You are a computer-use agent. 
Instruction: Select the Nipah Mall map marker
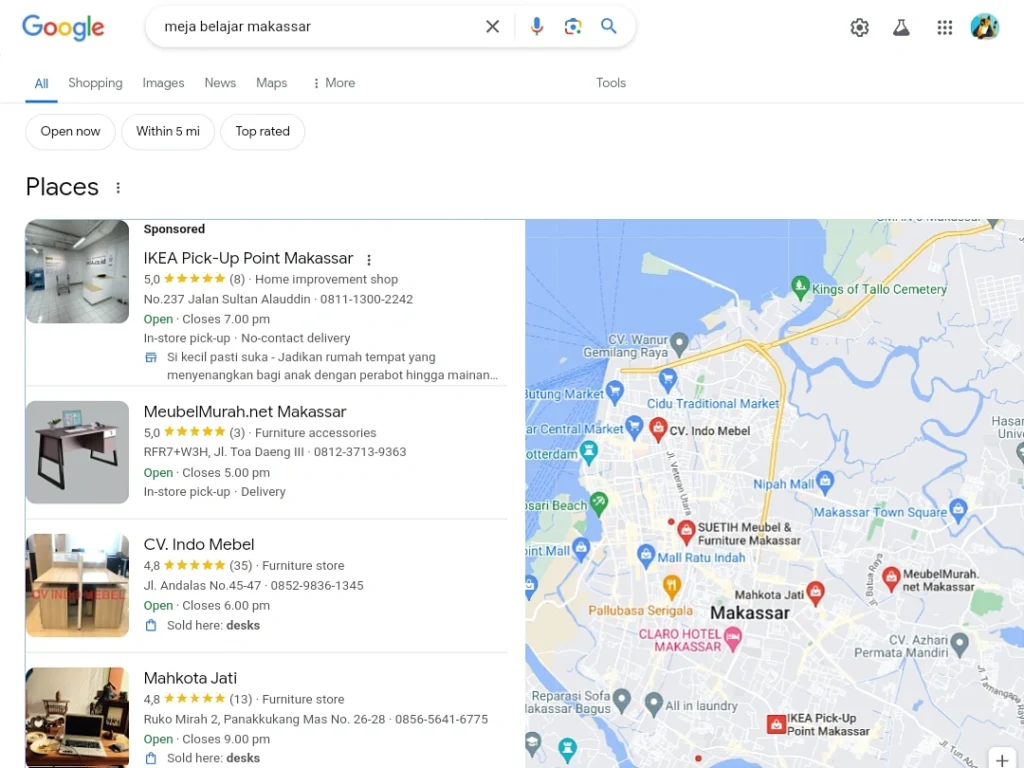[x=825, y=482]
